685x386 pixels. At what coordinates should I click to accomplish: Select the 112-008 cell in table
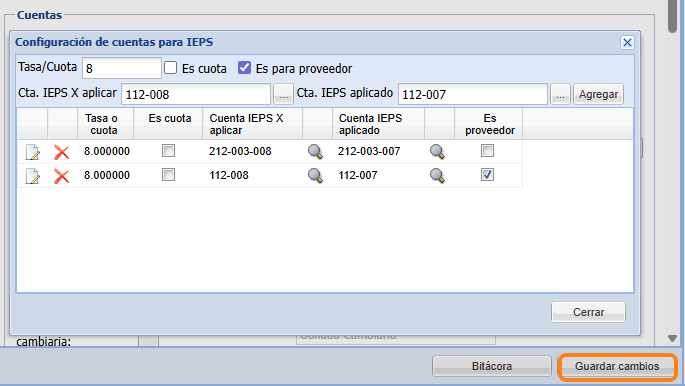(x=229, y=175)
